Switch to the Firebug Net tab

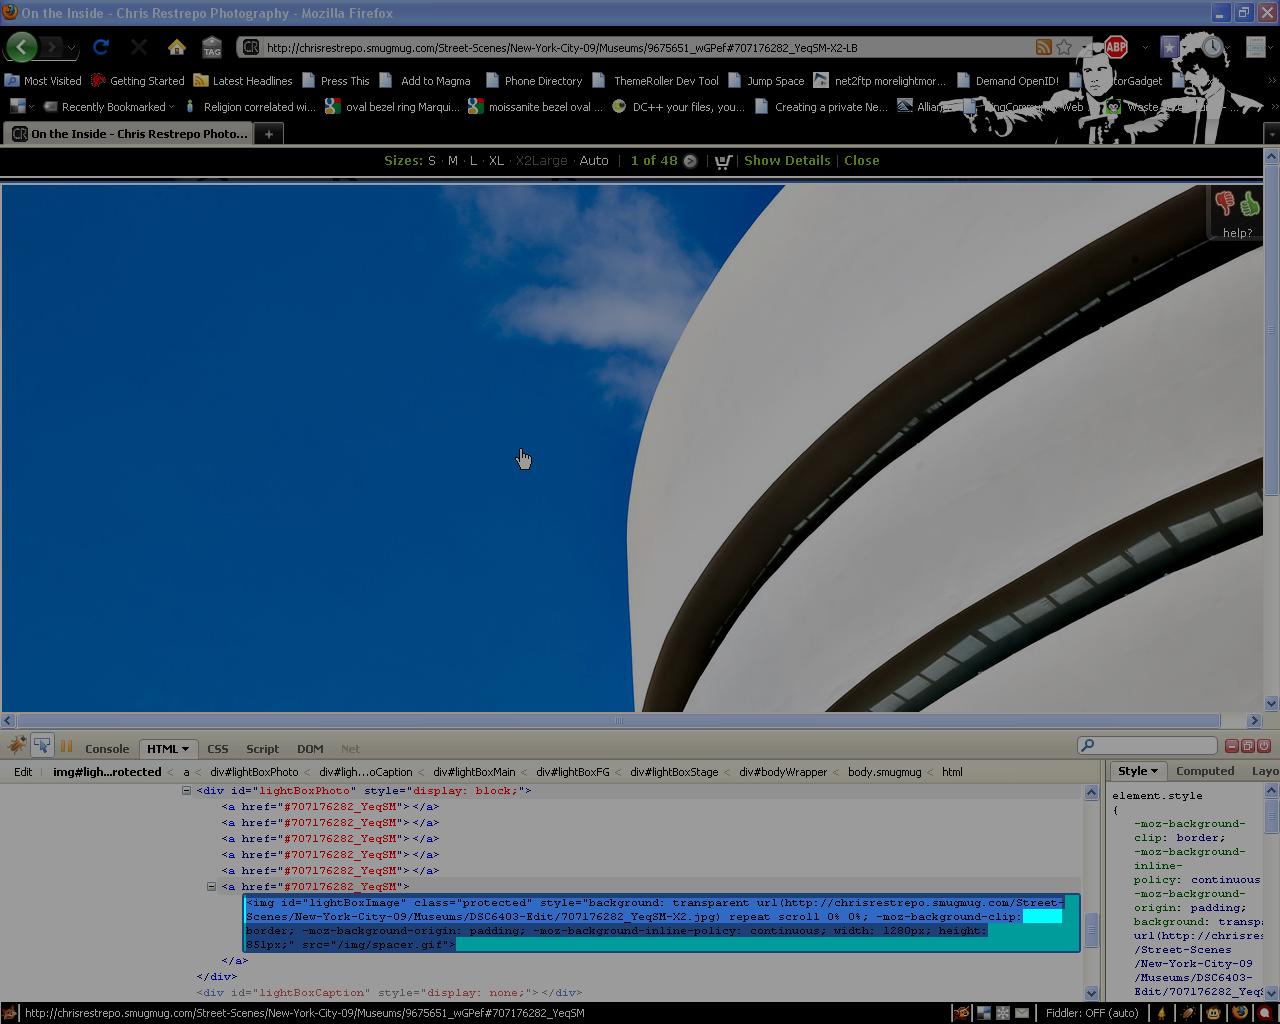click(x=350, y=749)
